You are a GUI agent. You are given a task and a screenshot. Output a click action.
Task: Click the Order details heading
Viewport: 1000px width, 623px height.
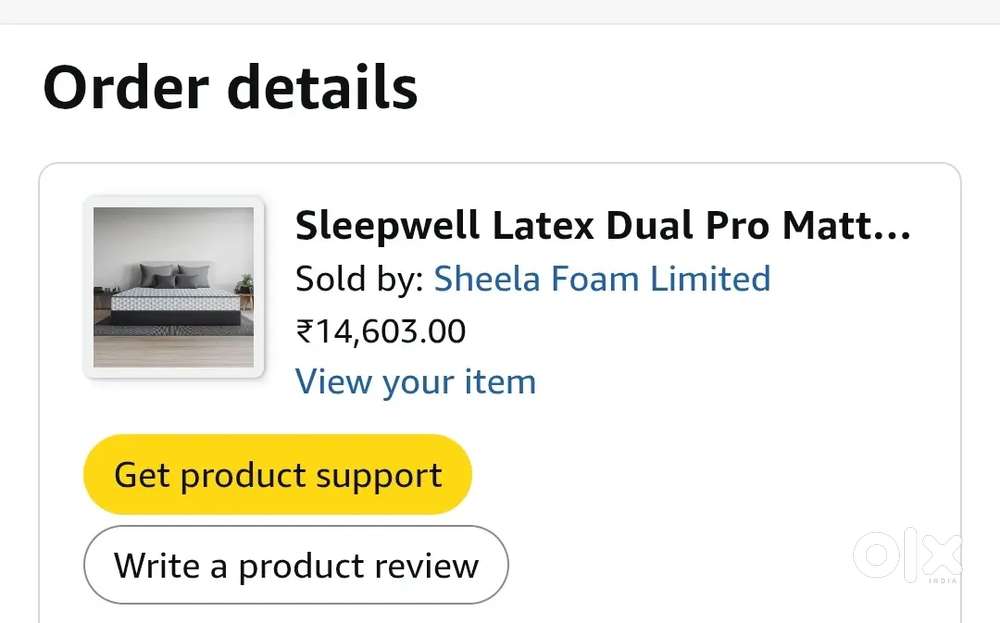pyautogui.click(x=230, y=87)
